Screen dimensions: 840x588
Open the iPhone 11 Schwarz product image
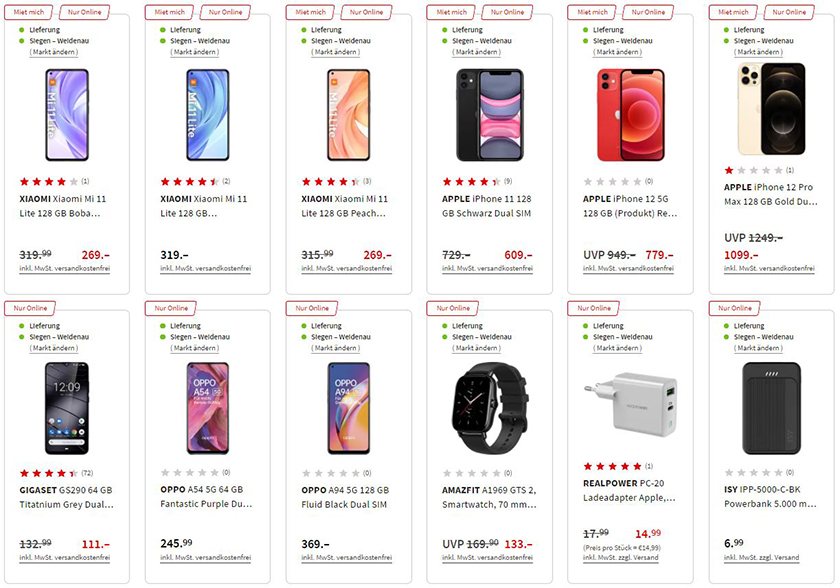click(x=489, y=114)
